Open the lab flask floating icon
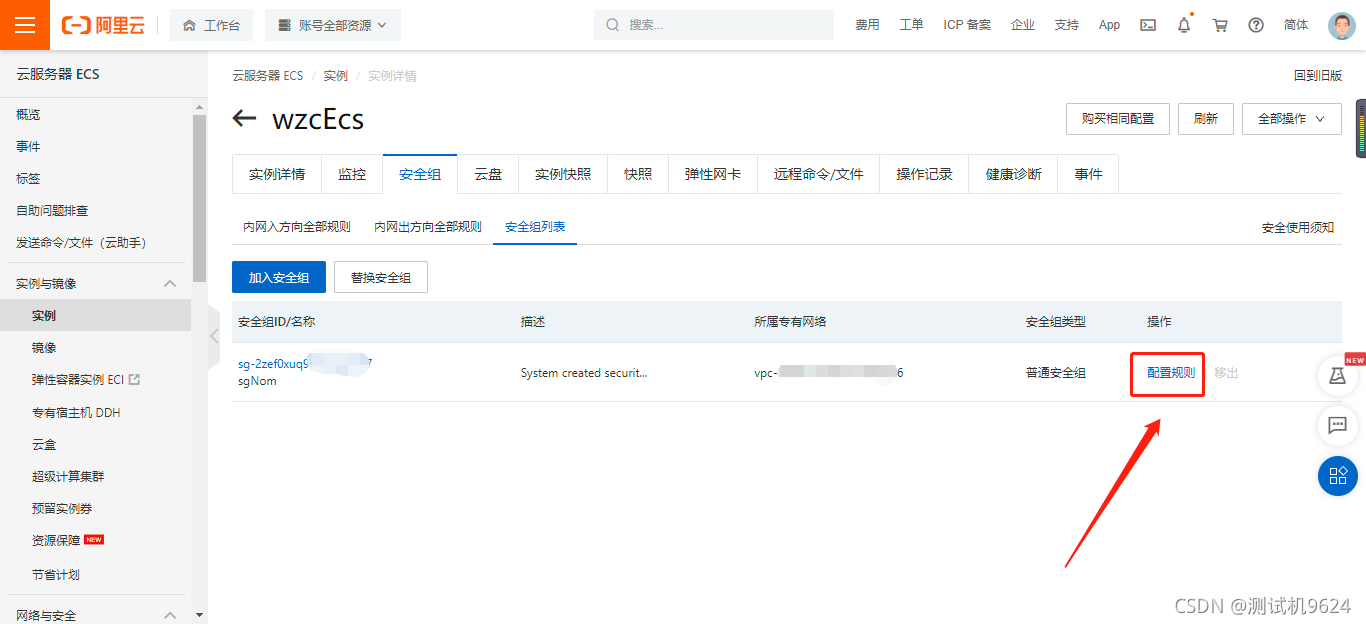This screenshot has height=624, width=1366. click(1337, 375)
